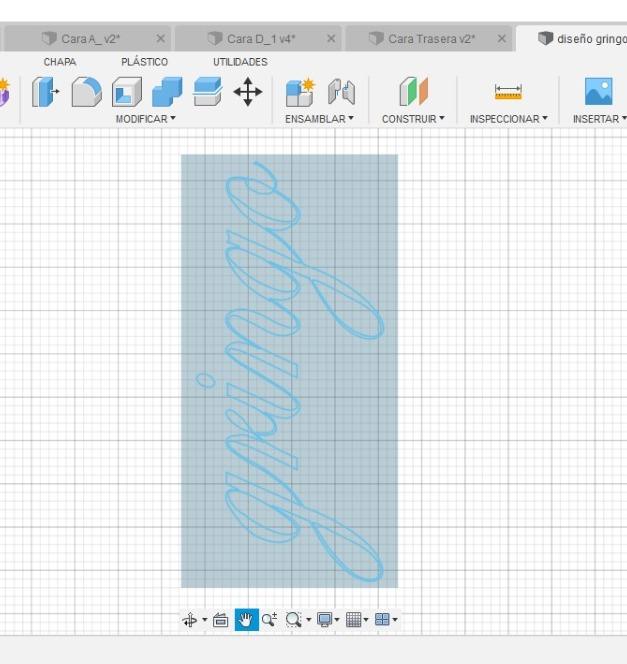Open the Grid settings dropdown arrow
The height and width of the screenshot is (664, 627).
tap(366, 620)
